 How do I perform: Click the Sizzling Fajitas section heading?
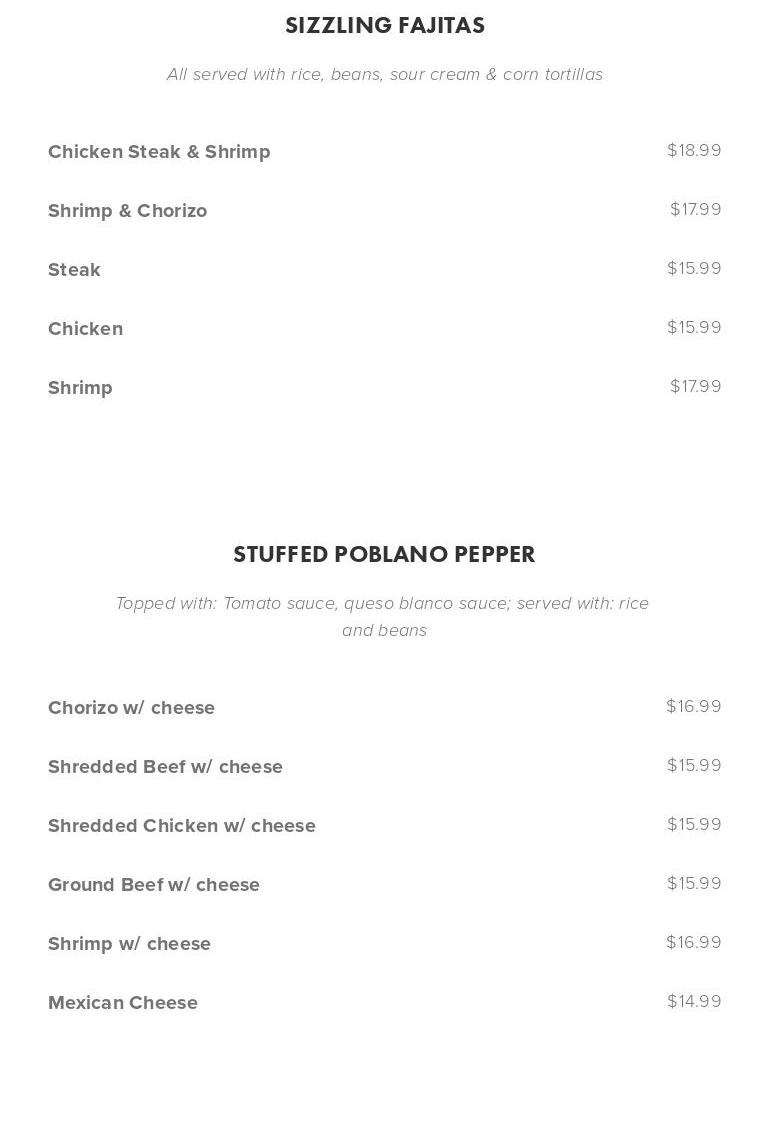click(385, 26)
